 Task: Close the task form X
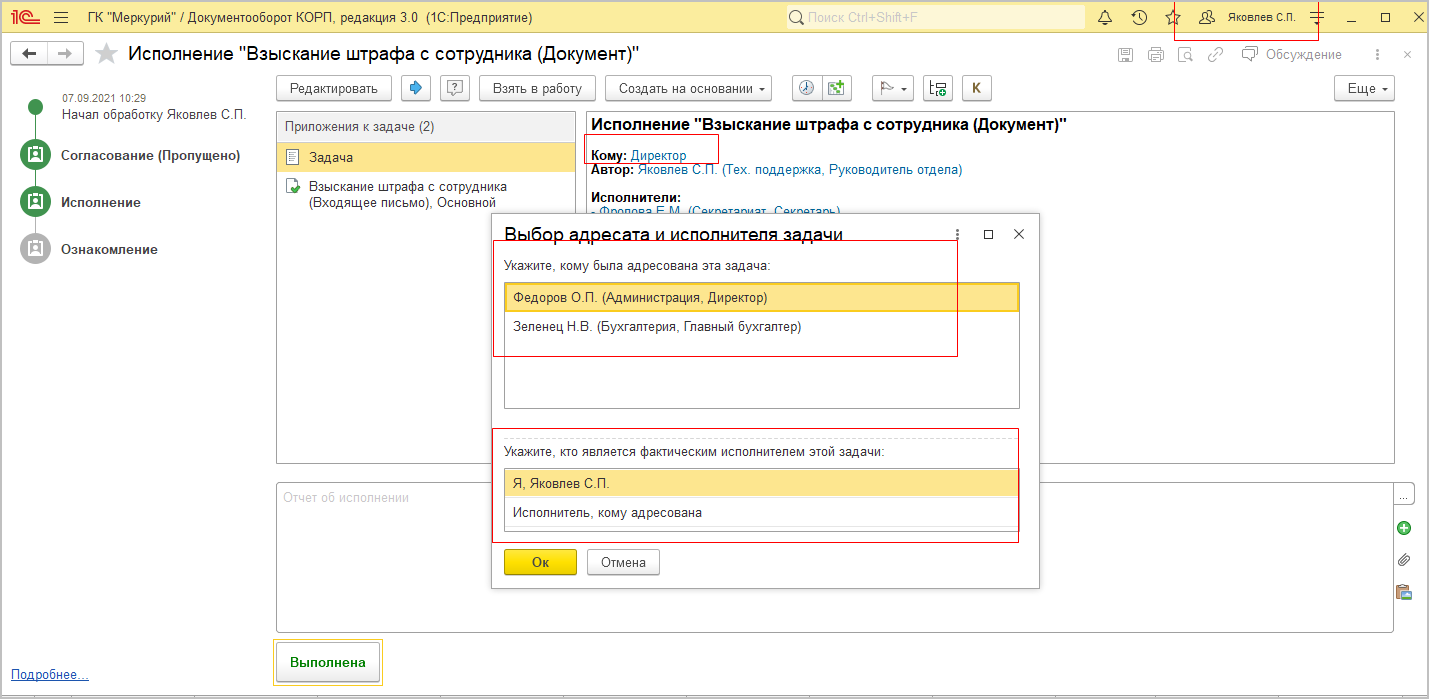pos(1408,55)
